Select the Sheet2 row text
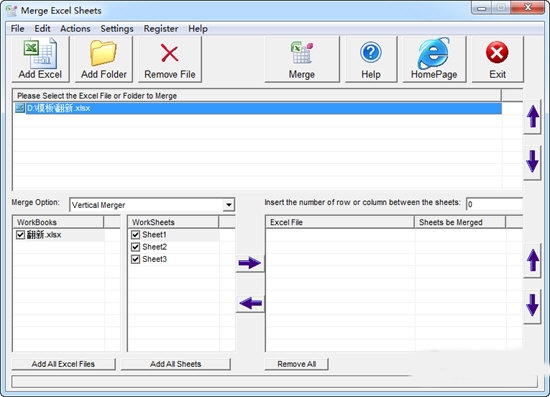 (x=154, y=247)
